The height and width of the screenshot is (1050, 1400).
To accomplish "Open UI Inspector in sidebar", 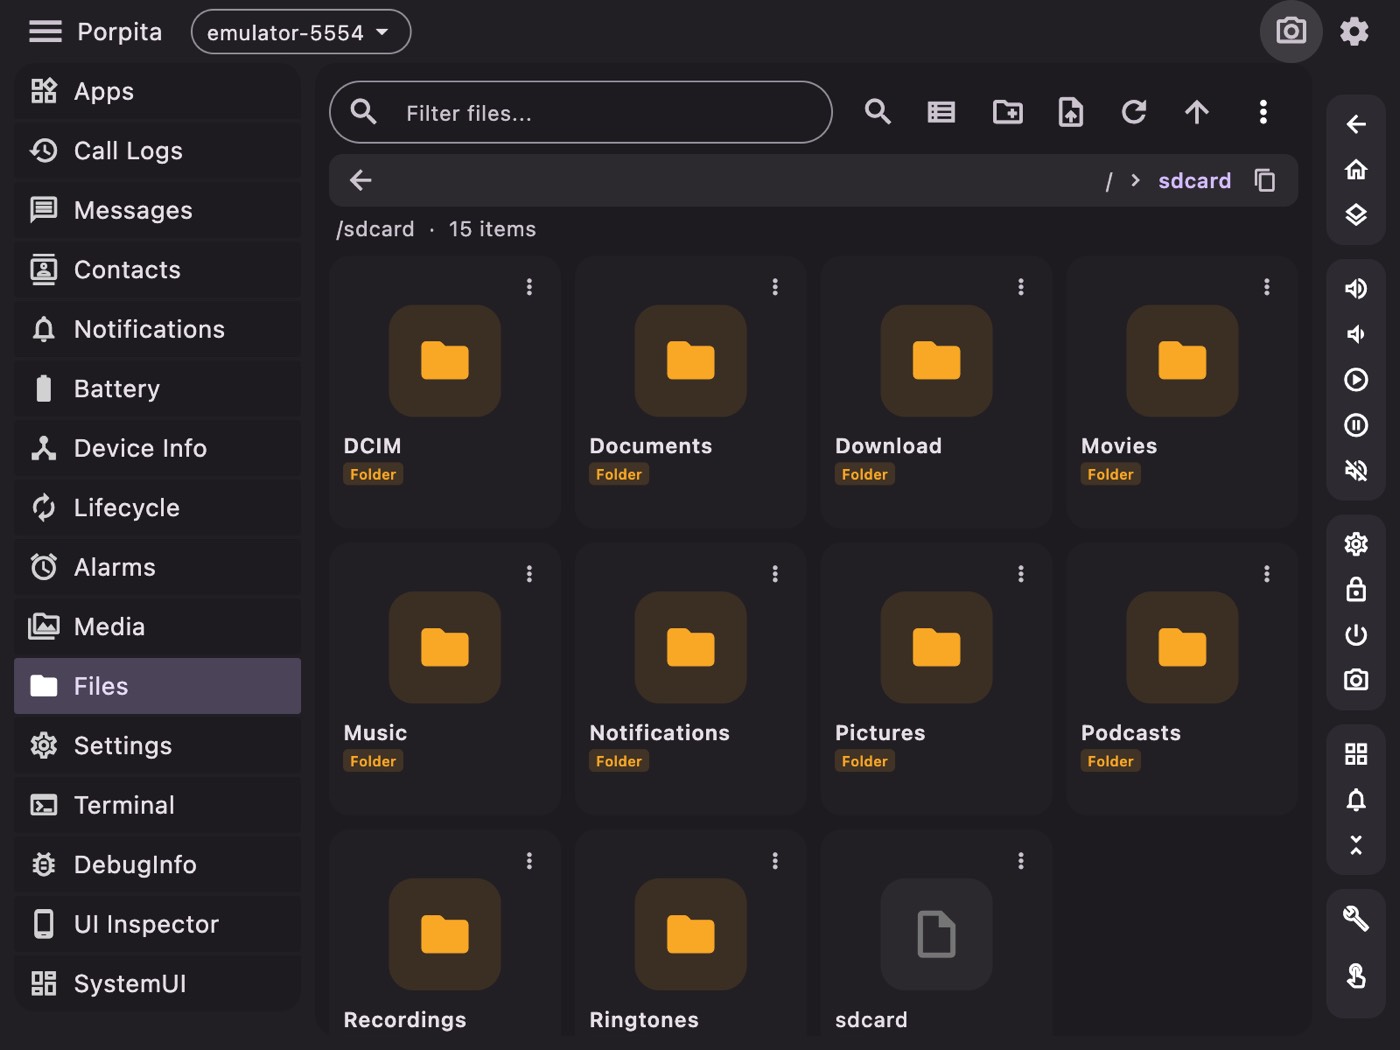I will pyautogui.click(x=157, y=924).
